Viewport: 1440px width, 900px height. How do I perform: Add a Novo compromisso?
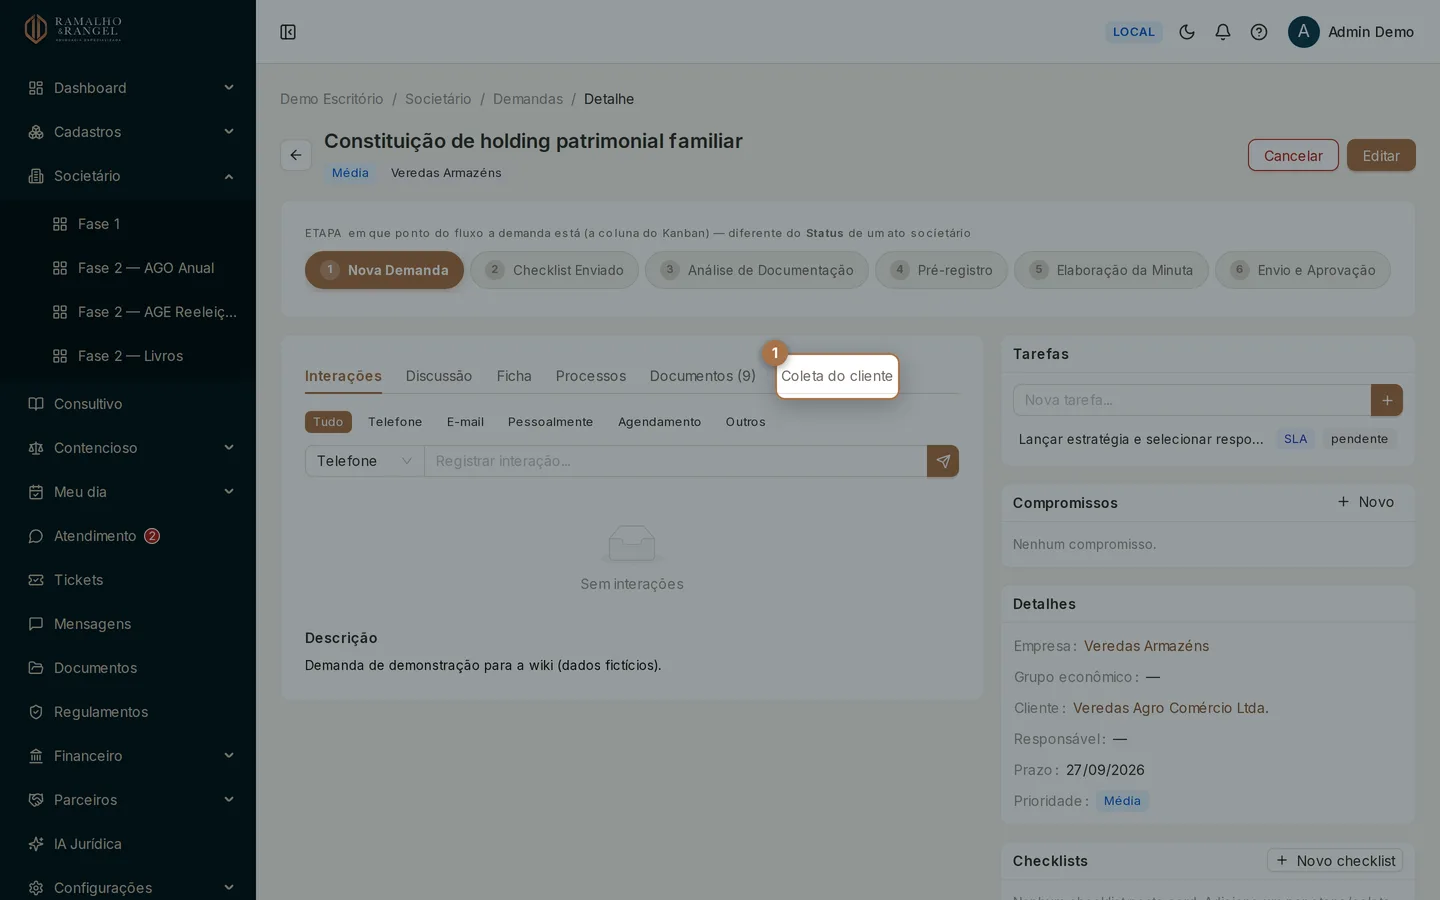[x=1366, y=502]
